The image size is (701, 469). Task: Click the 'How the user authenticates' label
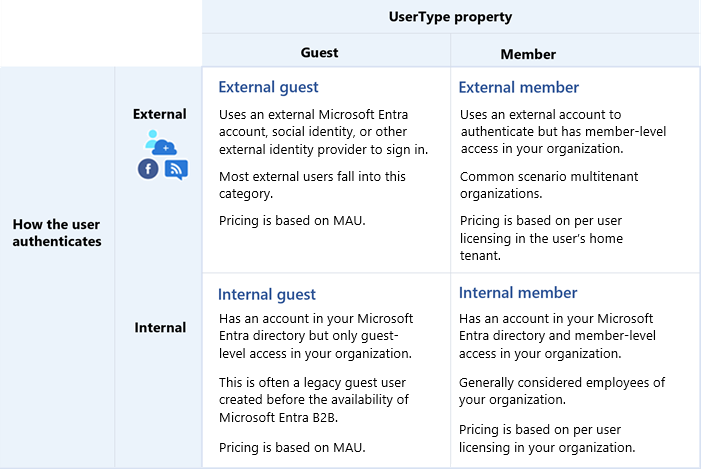[57, 232]
